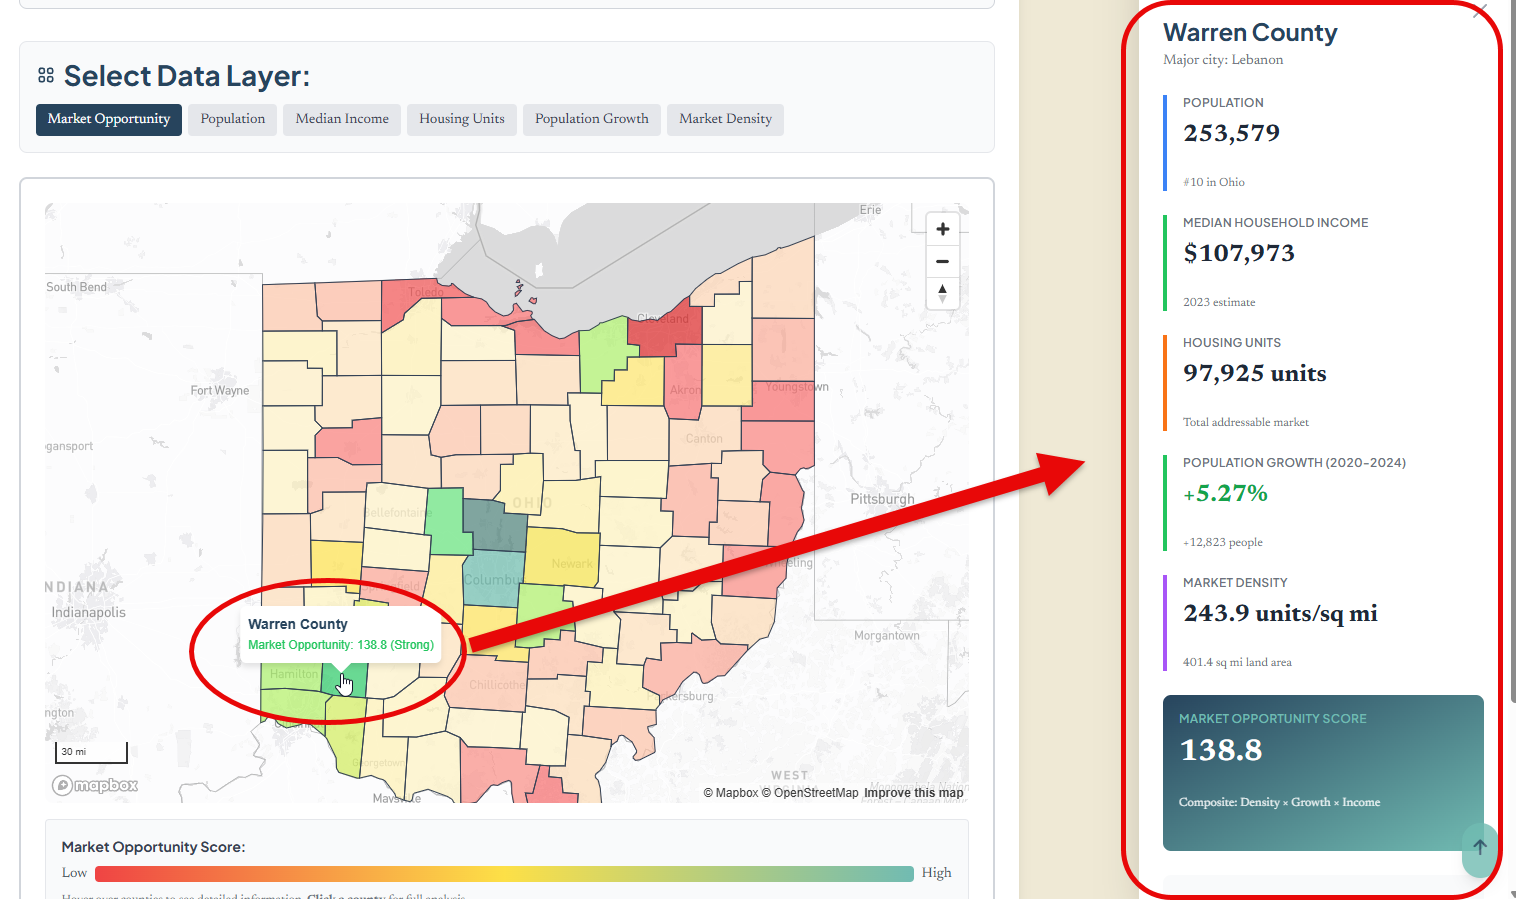Zoom out on the Ohio map

point(942,261)
